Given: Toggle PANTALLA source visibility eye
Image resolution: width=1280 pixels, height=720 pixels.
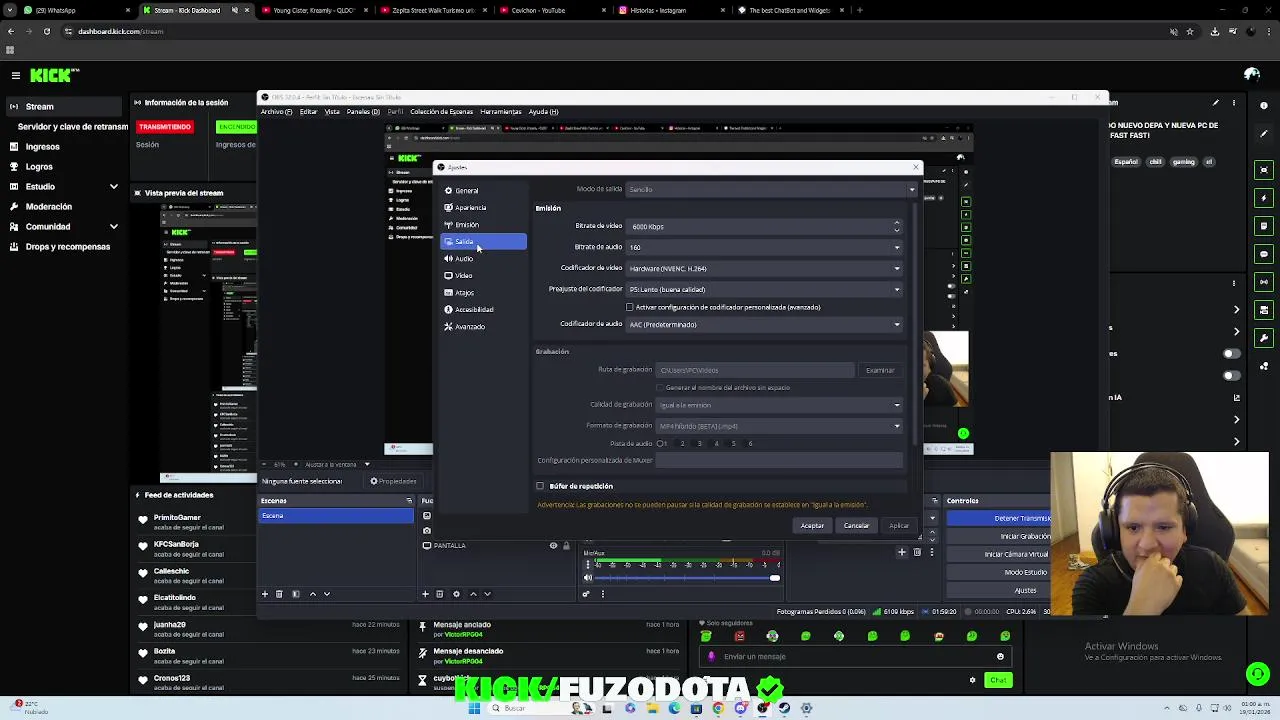Looking at the screenshot, I should tap(553, 545).
